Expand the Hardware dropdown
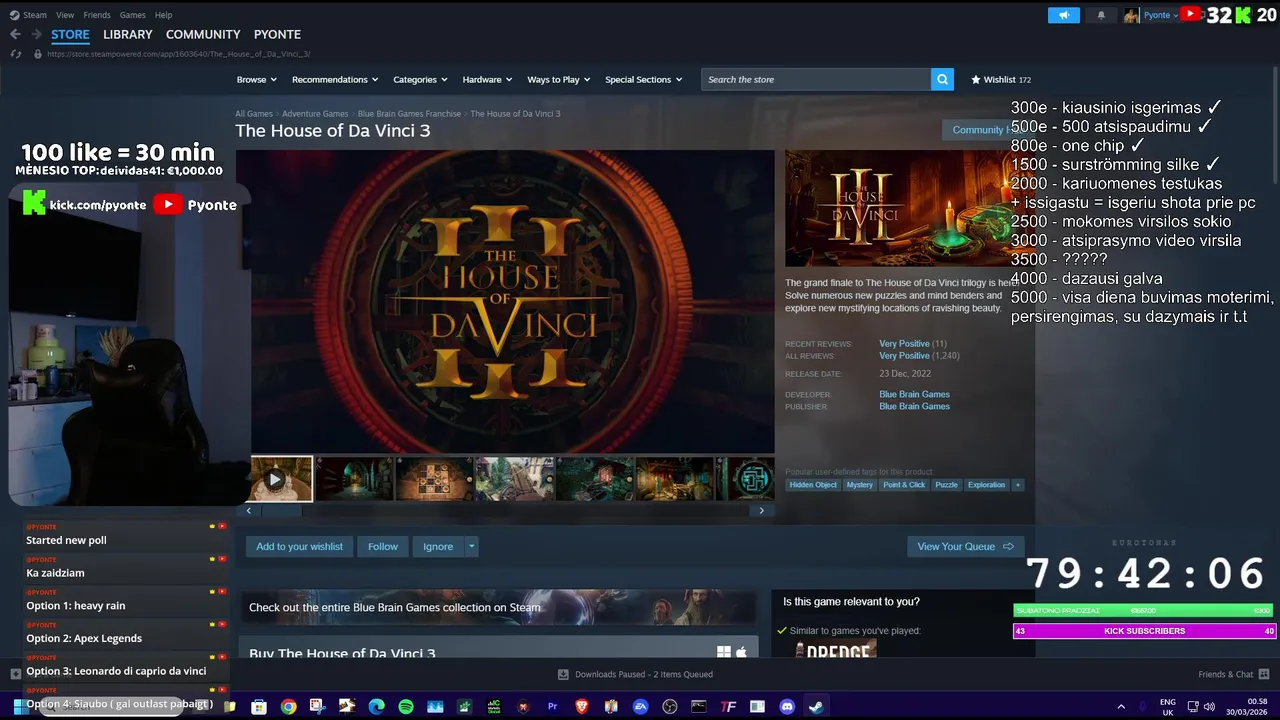This screenshot has height=720, width=1280. point(487,79)
